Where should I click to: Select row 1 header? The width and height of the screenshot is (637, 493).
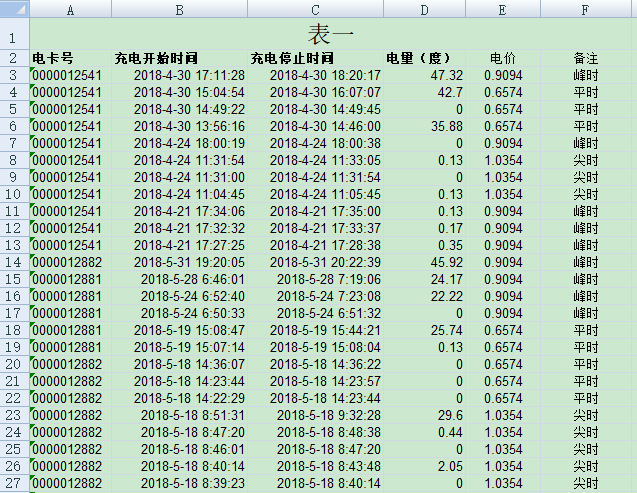click(x=15, y=34)
